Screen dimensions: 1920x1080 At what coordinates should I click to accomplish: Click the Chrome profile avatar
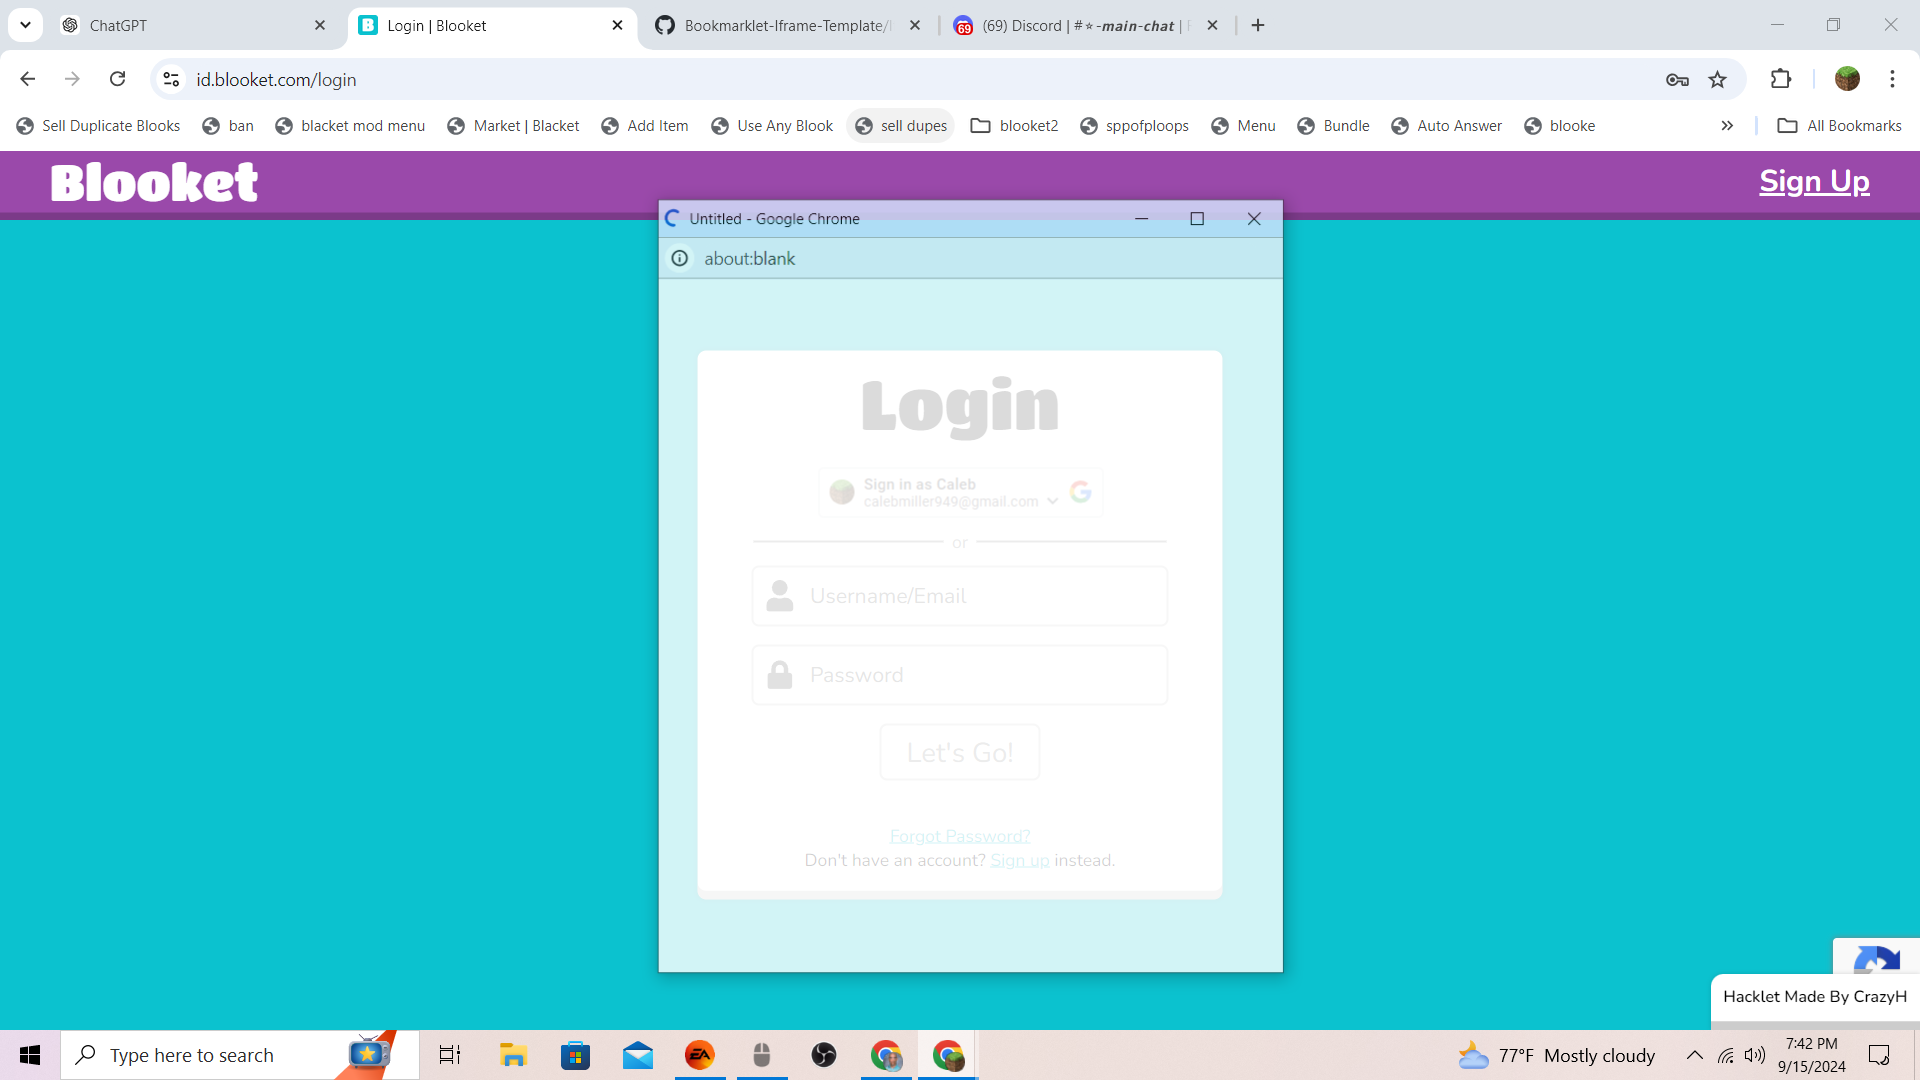(x=1847, y=79)
